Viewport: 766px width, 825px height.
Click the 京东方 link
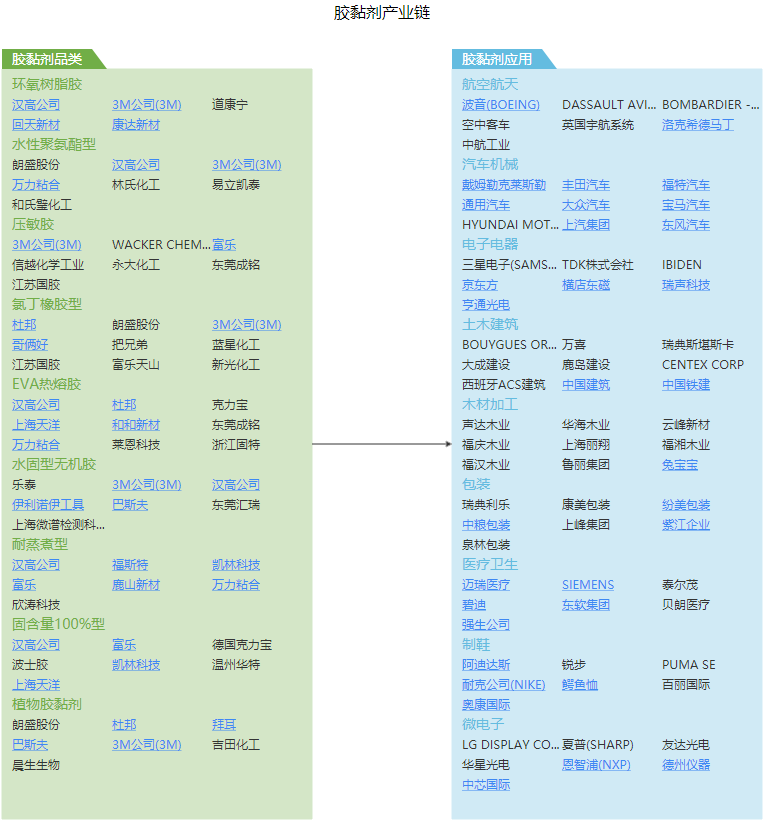480,285
